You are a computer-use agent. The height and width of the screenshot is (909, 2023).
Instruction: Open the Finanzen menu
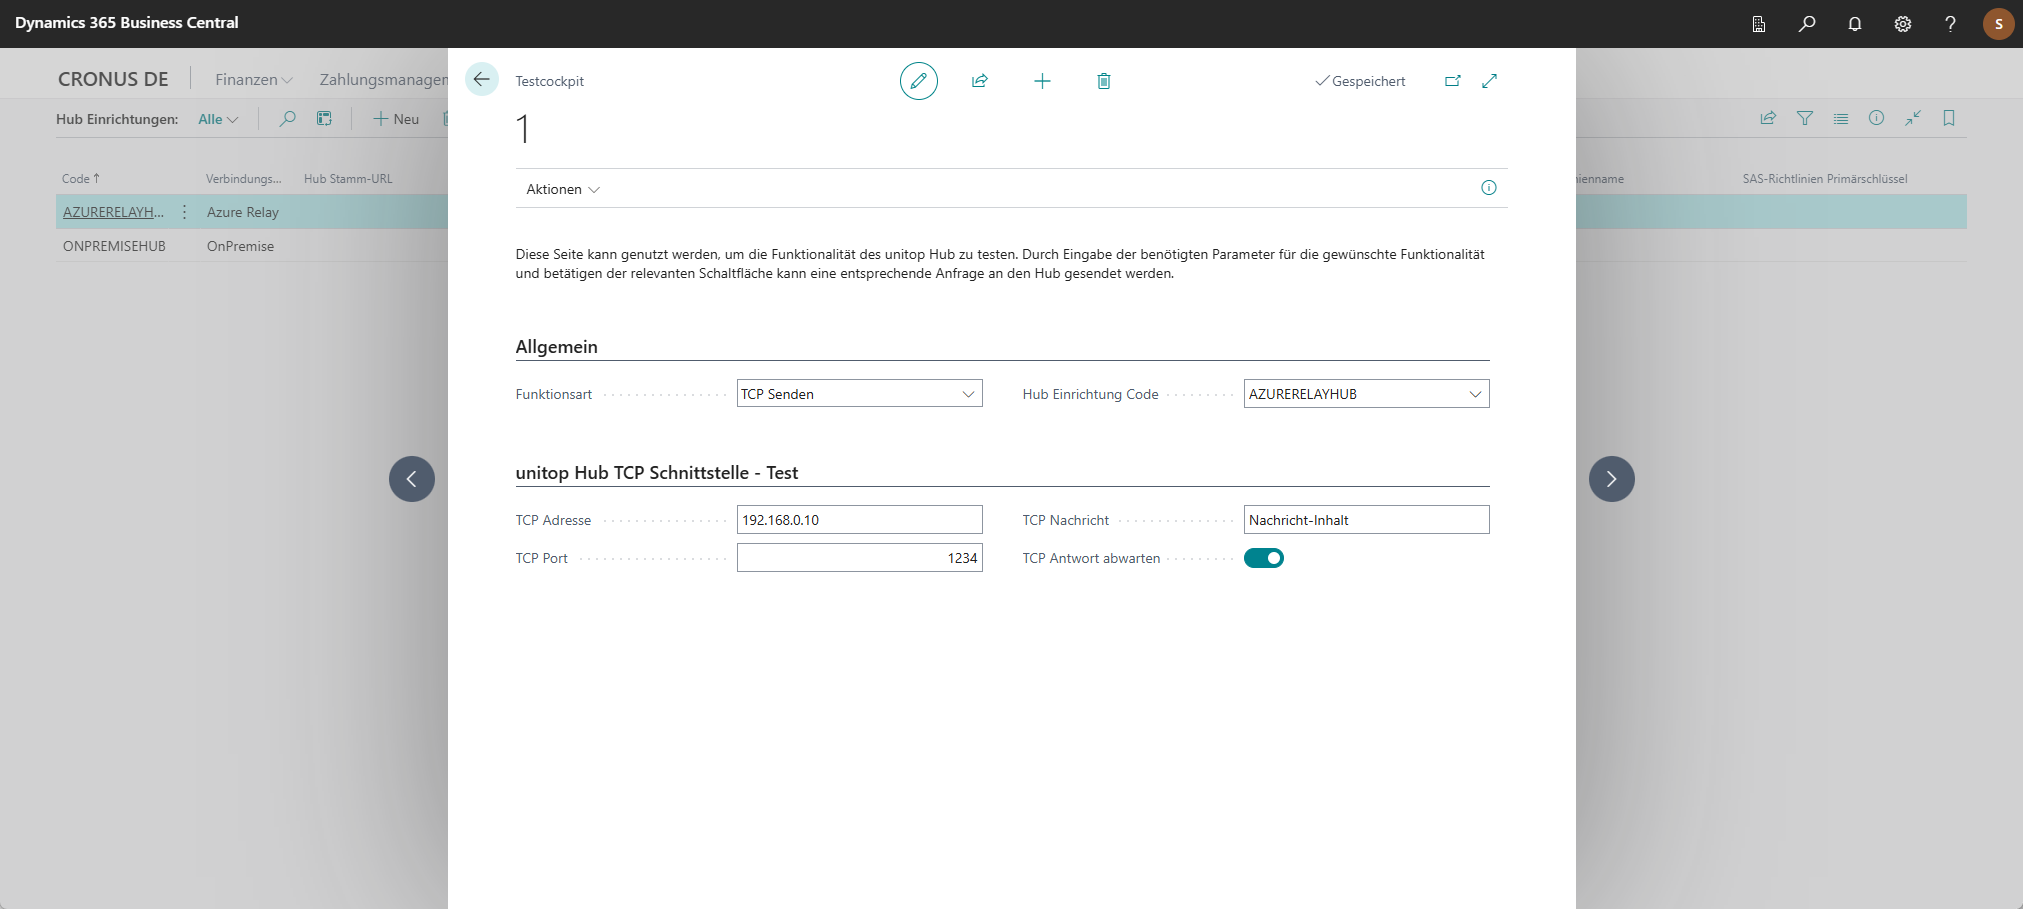[x=253, y=80]
